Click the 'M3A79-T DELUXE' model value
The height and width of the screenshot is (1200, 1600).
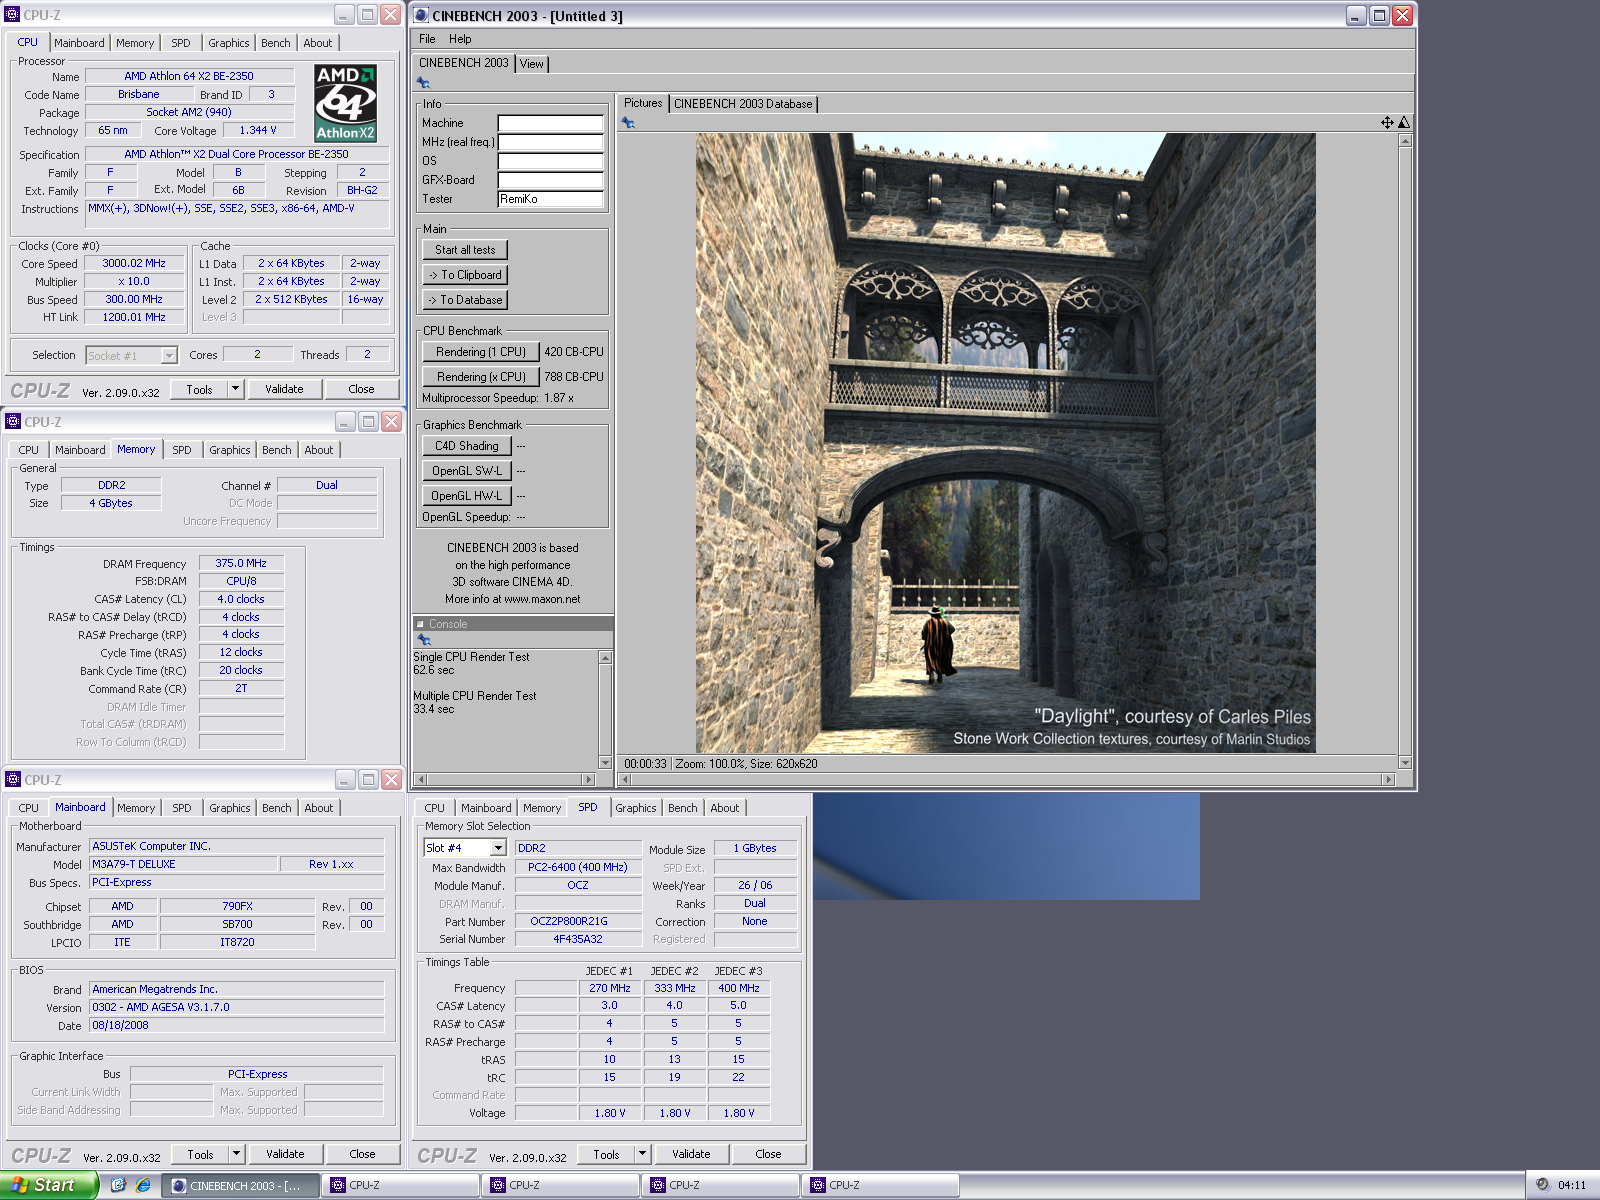[183, 864]
